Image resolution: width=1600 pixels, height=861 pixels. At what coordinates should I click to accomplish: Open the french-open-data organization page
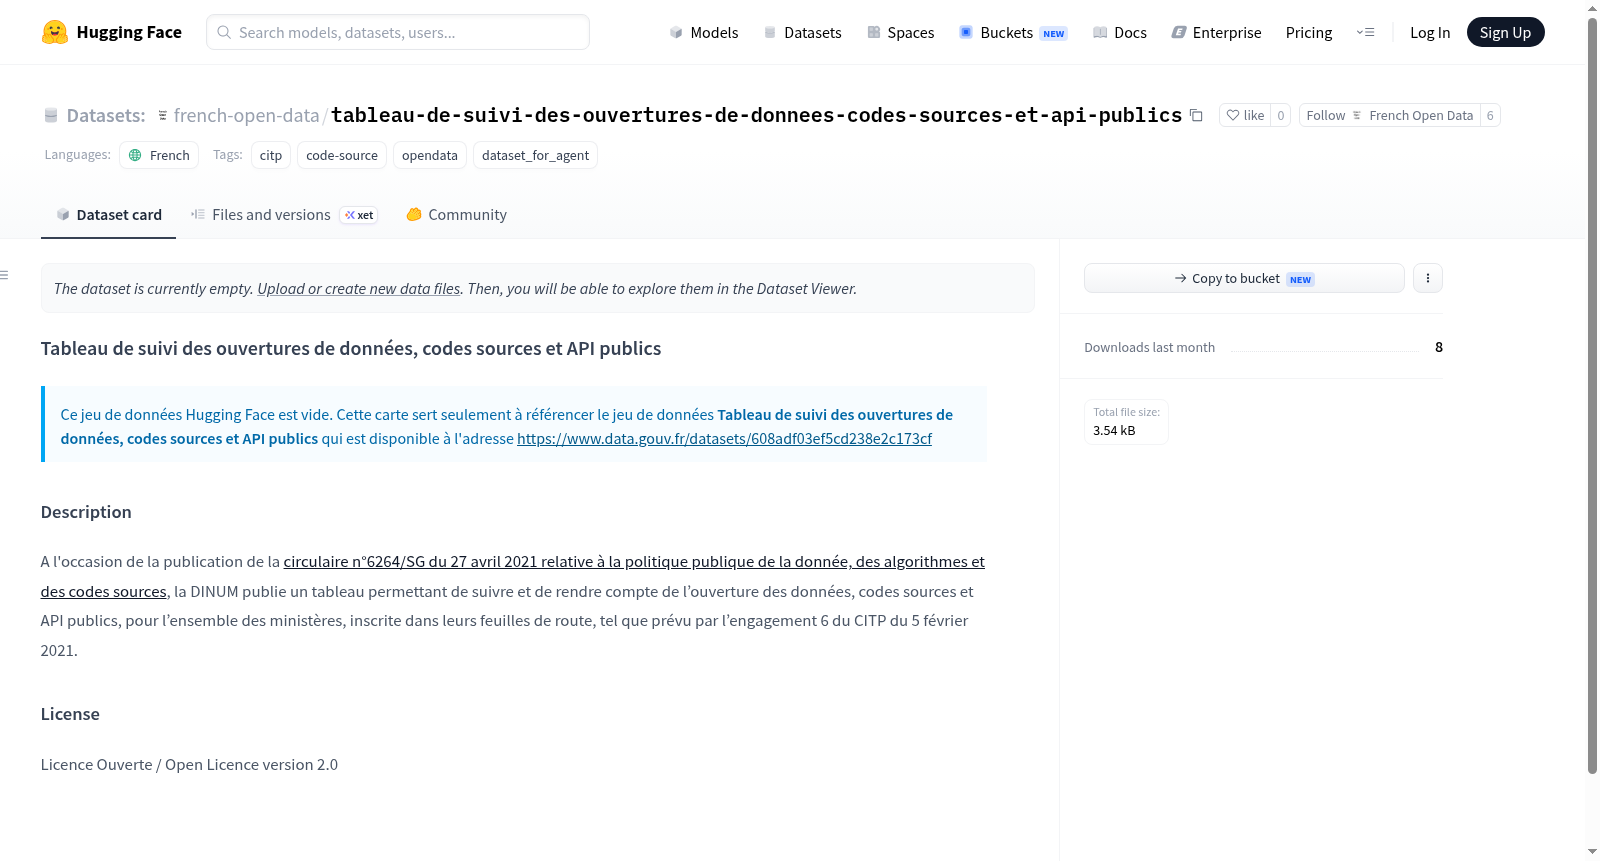coord(246,115)
